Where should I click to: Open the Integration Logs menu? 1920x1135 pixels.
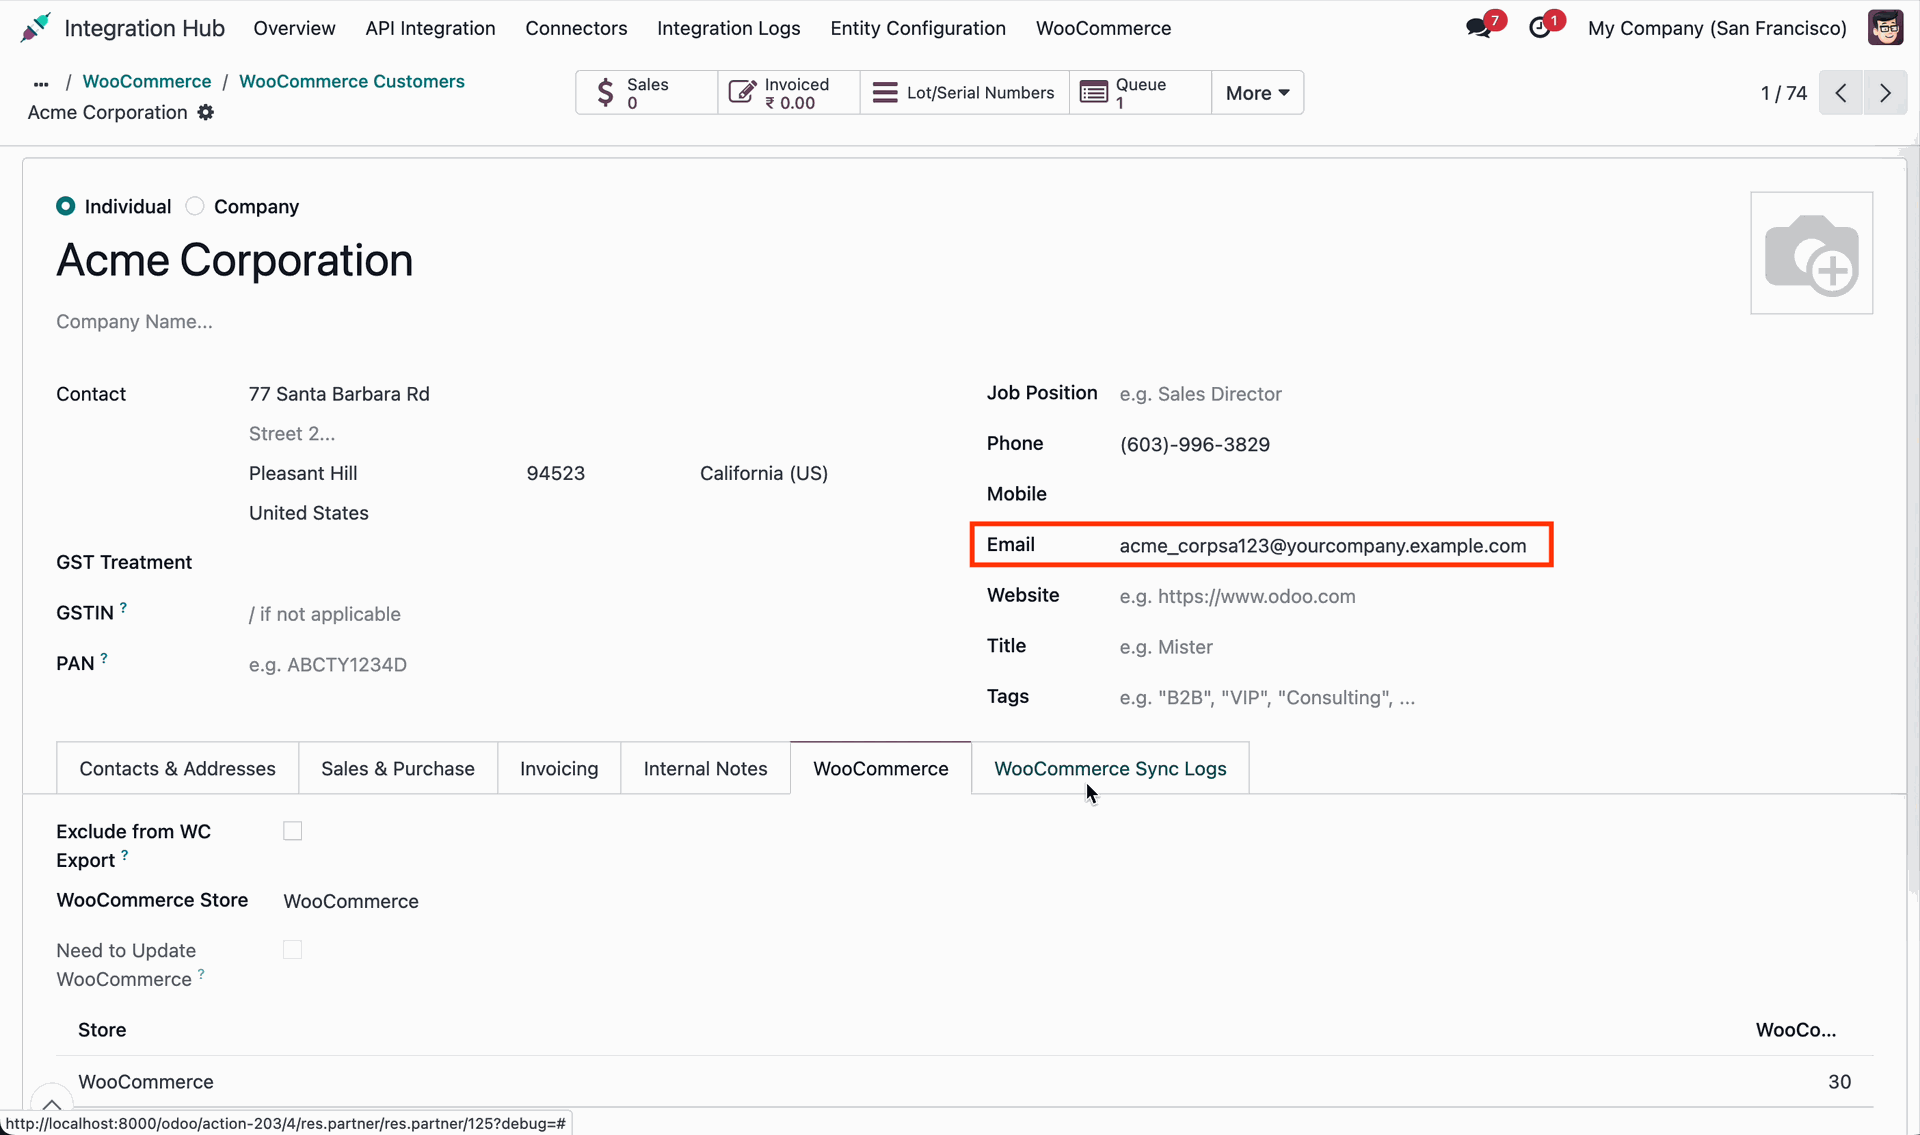pos(728,28)
